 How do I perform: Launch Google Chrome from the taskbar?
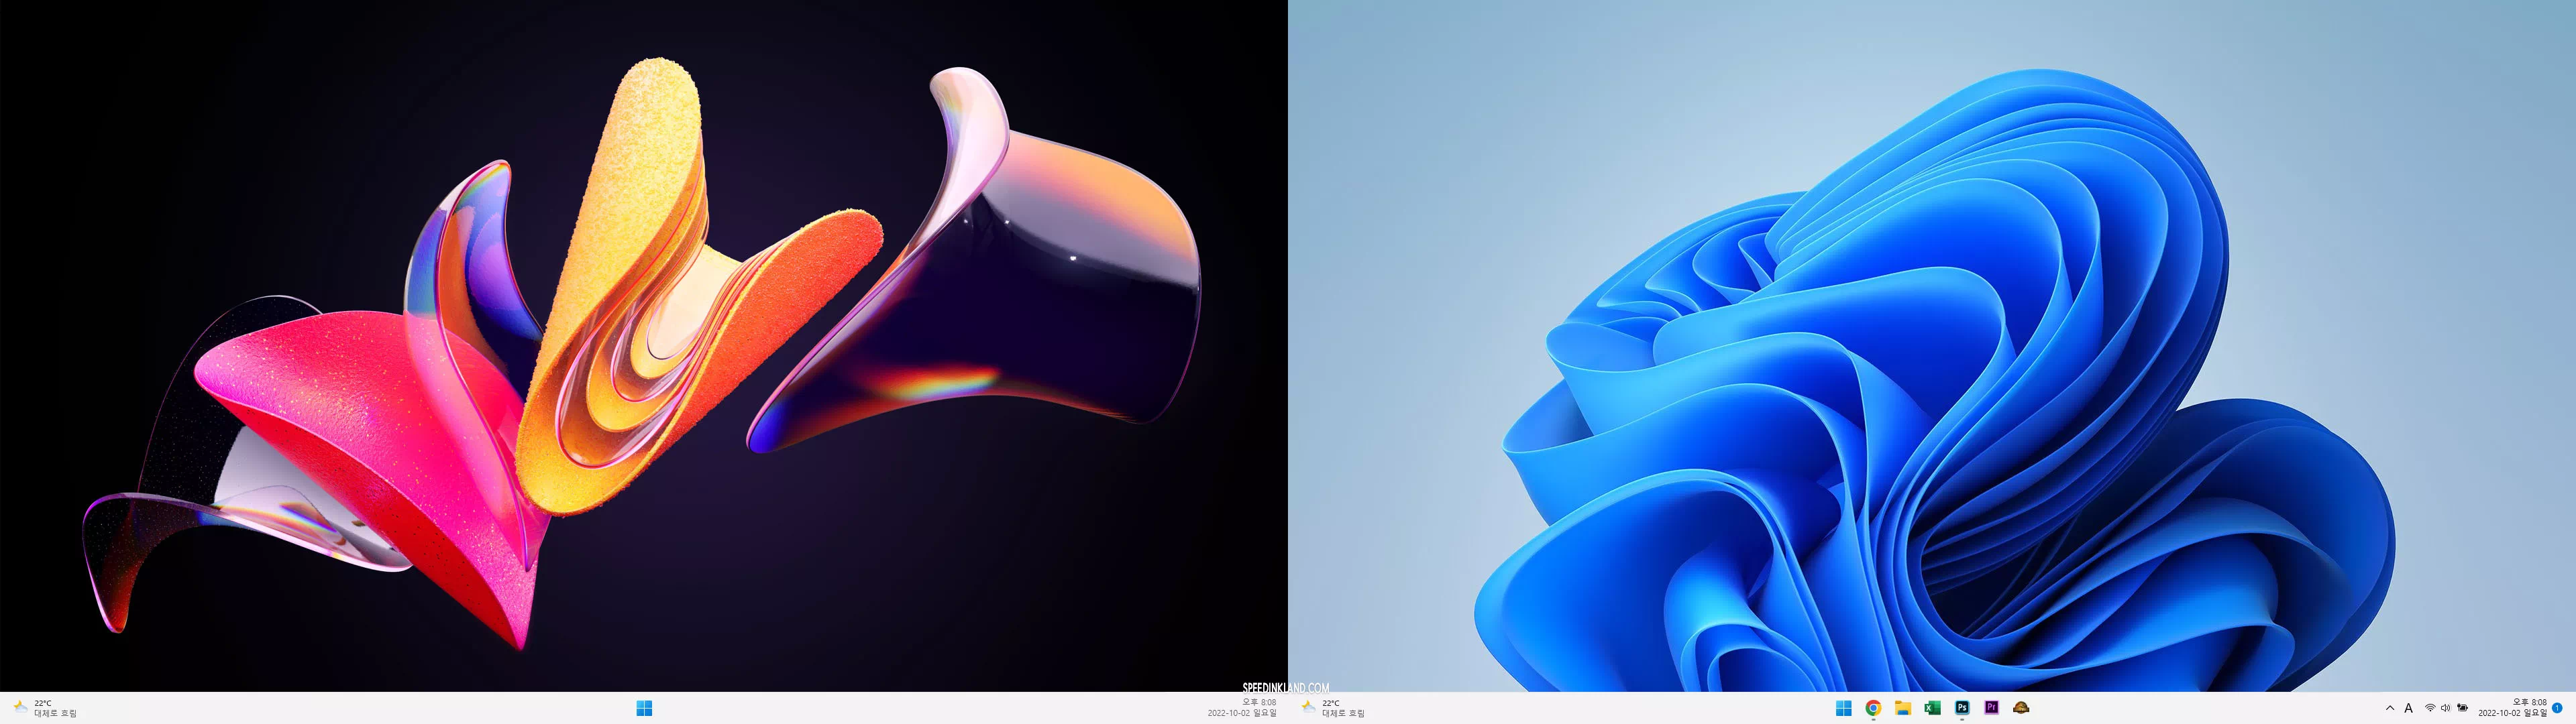point(1873,708)
